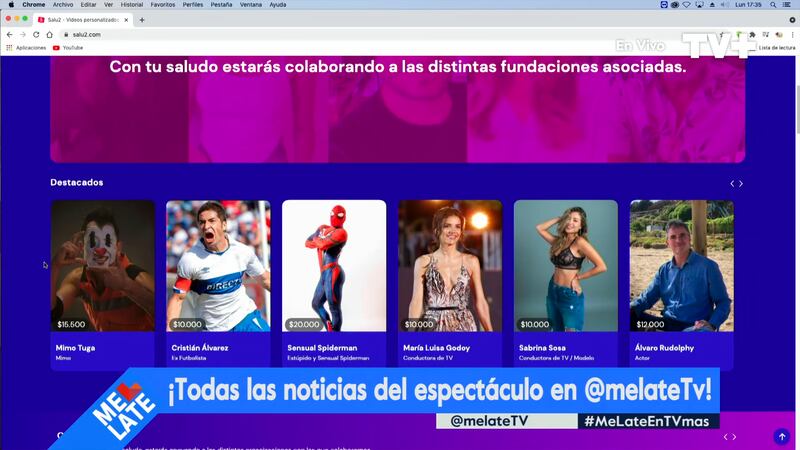Click the $15.500 price tag
The height and width of the screenshot is (450, 800).
[x=71, y=324]
